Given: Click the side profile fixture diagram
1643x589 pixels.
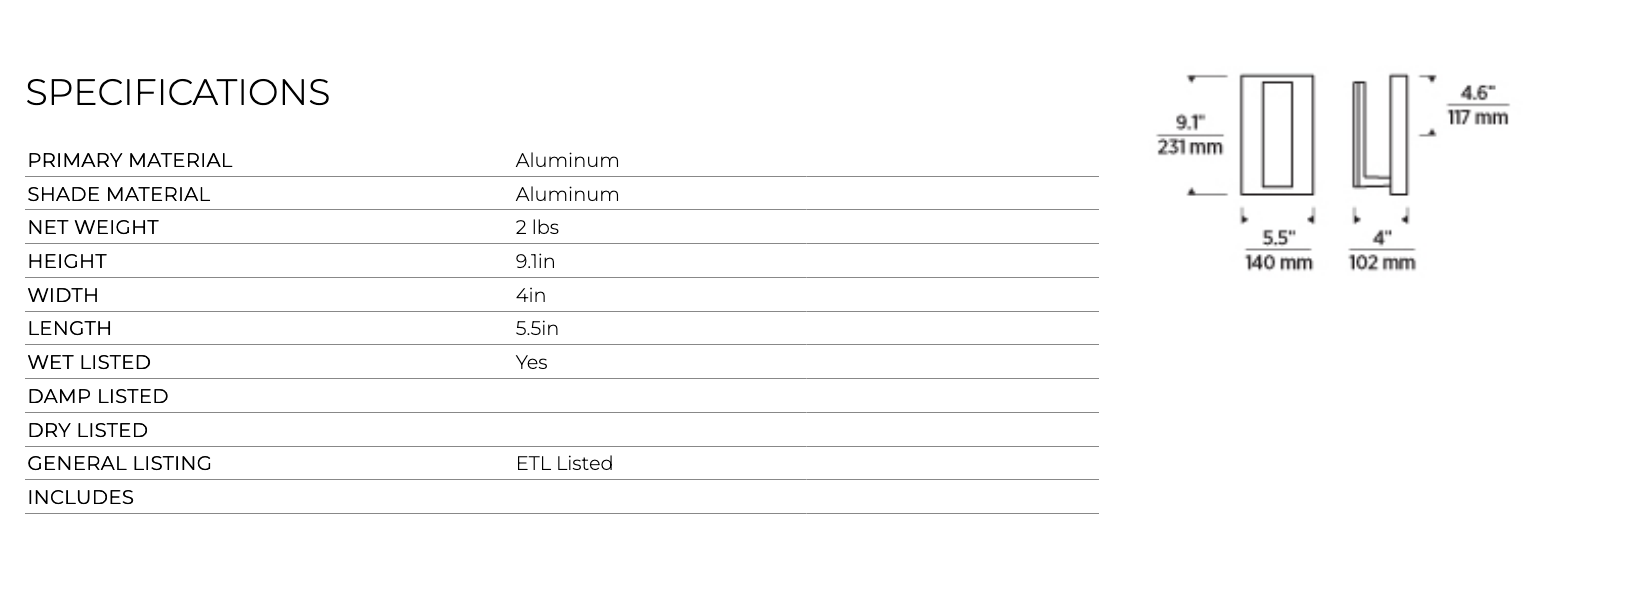Looking at the screenshot, I should pyautogui.click(x=1380, y=133).
